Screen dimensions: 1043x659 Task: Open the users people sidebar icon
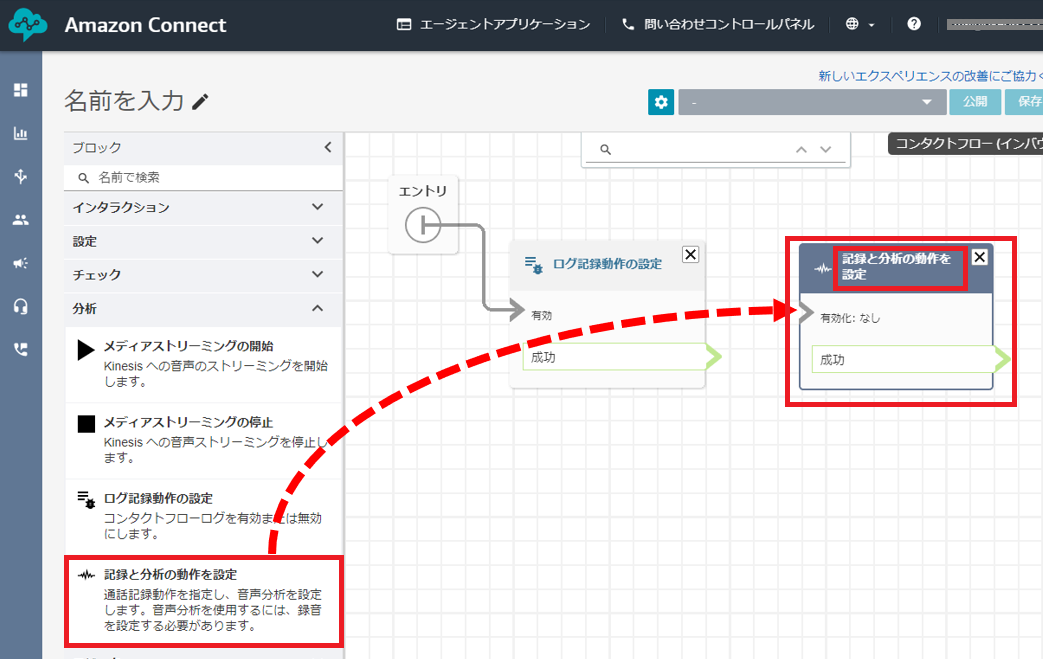[21, 219]
